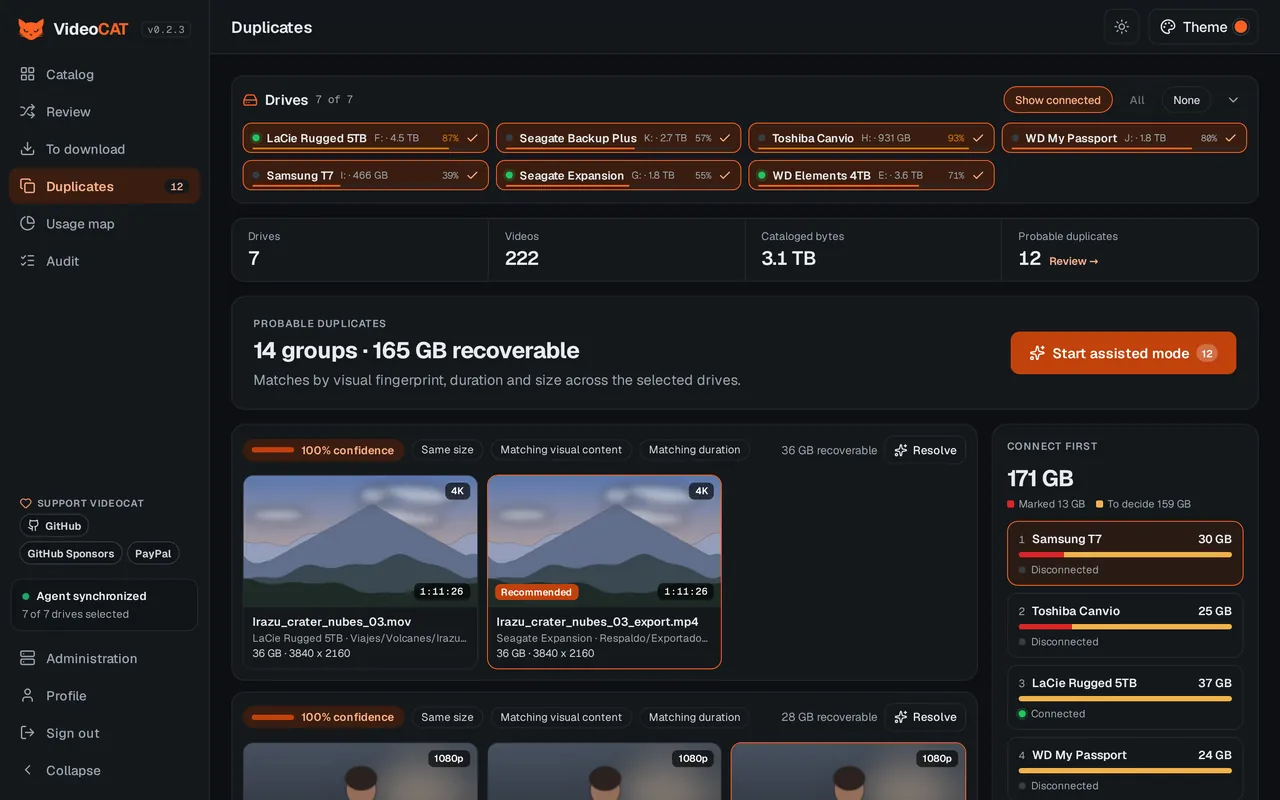Open Profile via its person icon
Screen dimensions: 1280x800
click(x=27, y=696)
